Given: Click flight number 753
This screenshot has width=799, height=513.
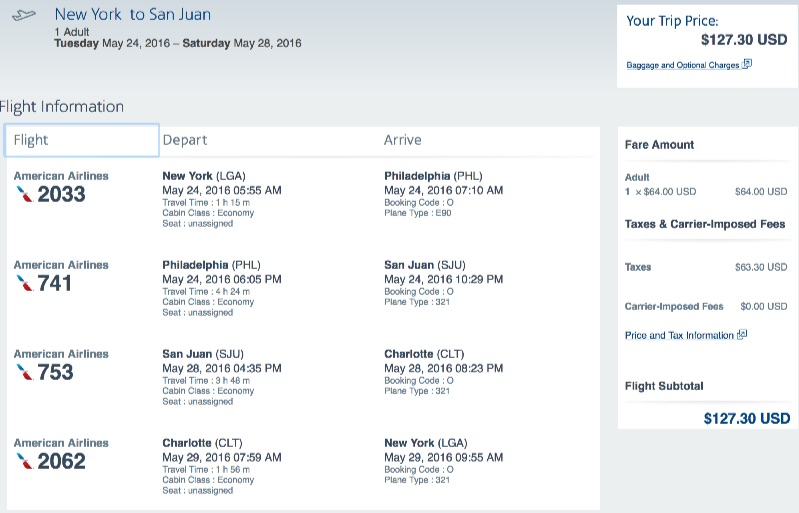Looking at the screenshot, I should click(55, 372).
